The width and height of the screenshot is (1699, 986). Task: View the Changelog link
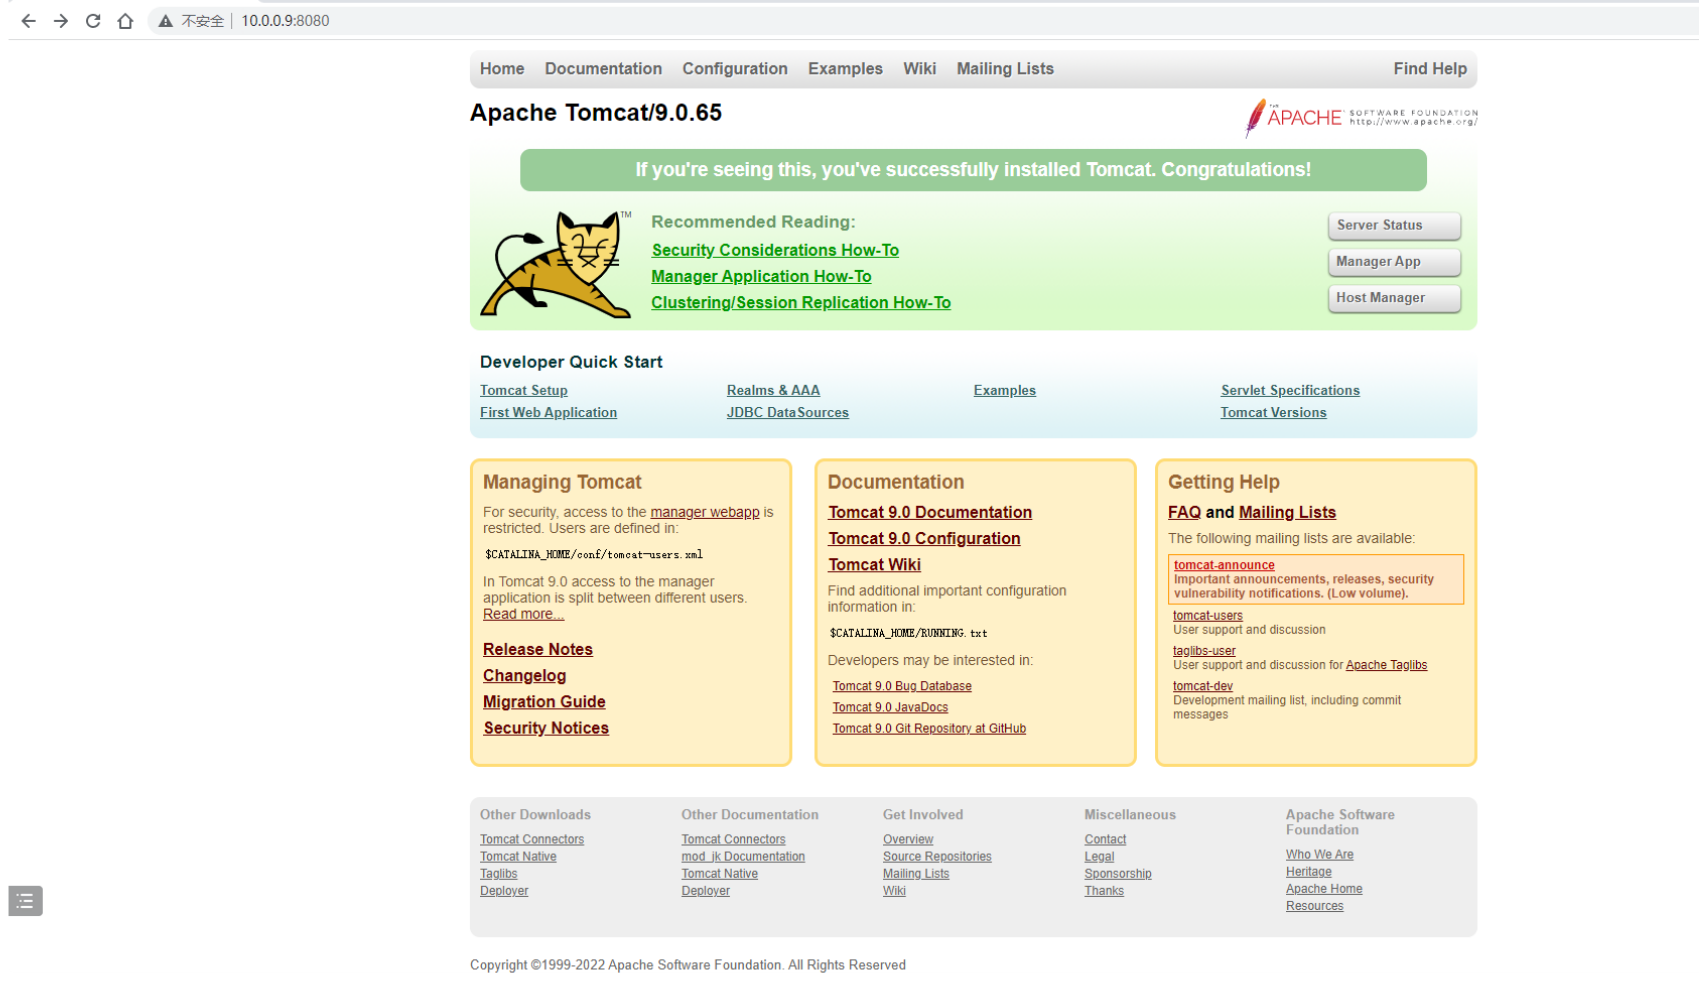click(x=525, y=676)
